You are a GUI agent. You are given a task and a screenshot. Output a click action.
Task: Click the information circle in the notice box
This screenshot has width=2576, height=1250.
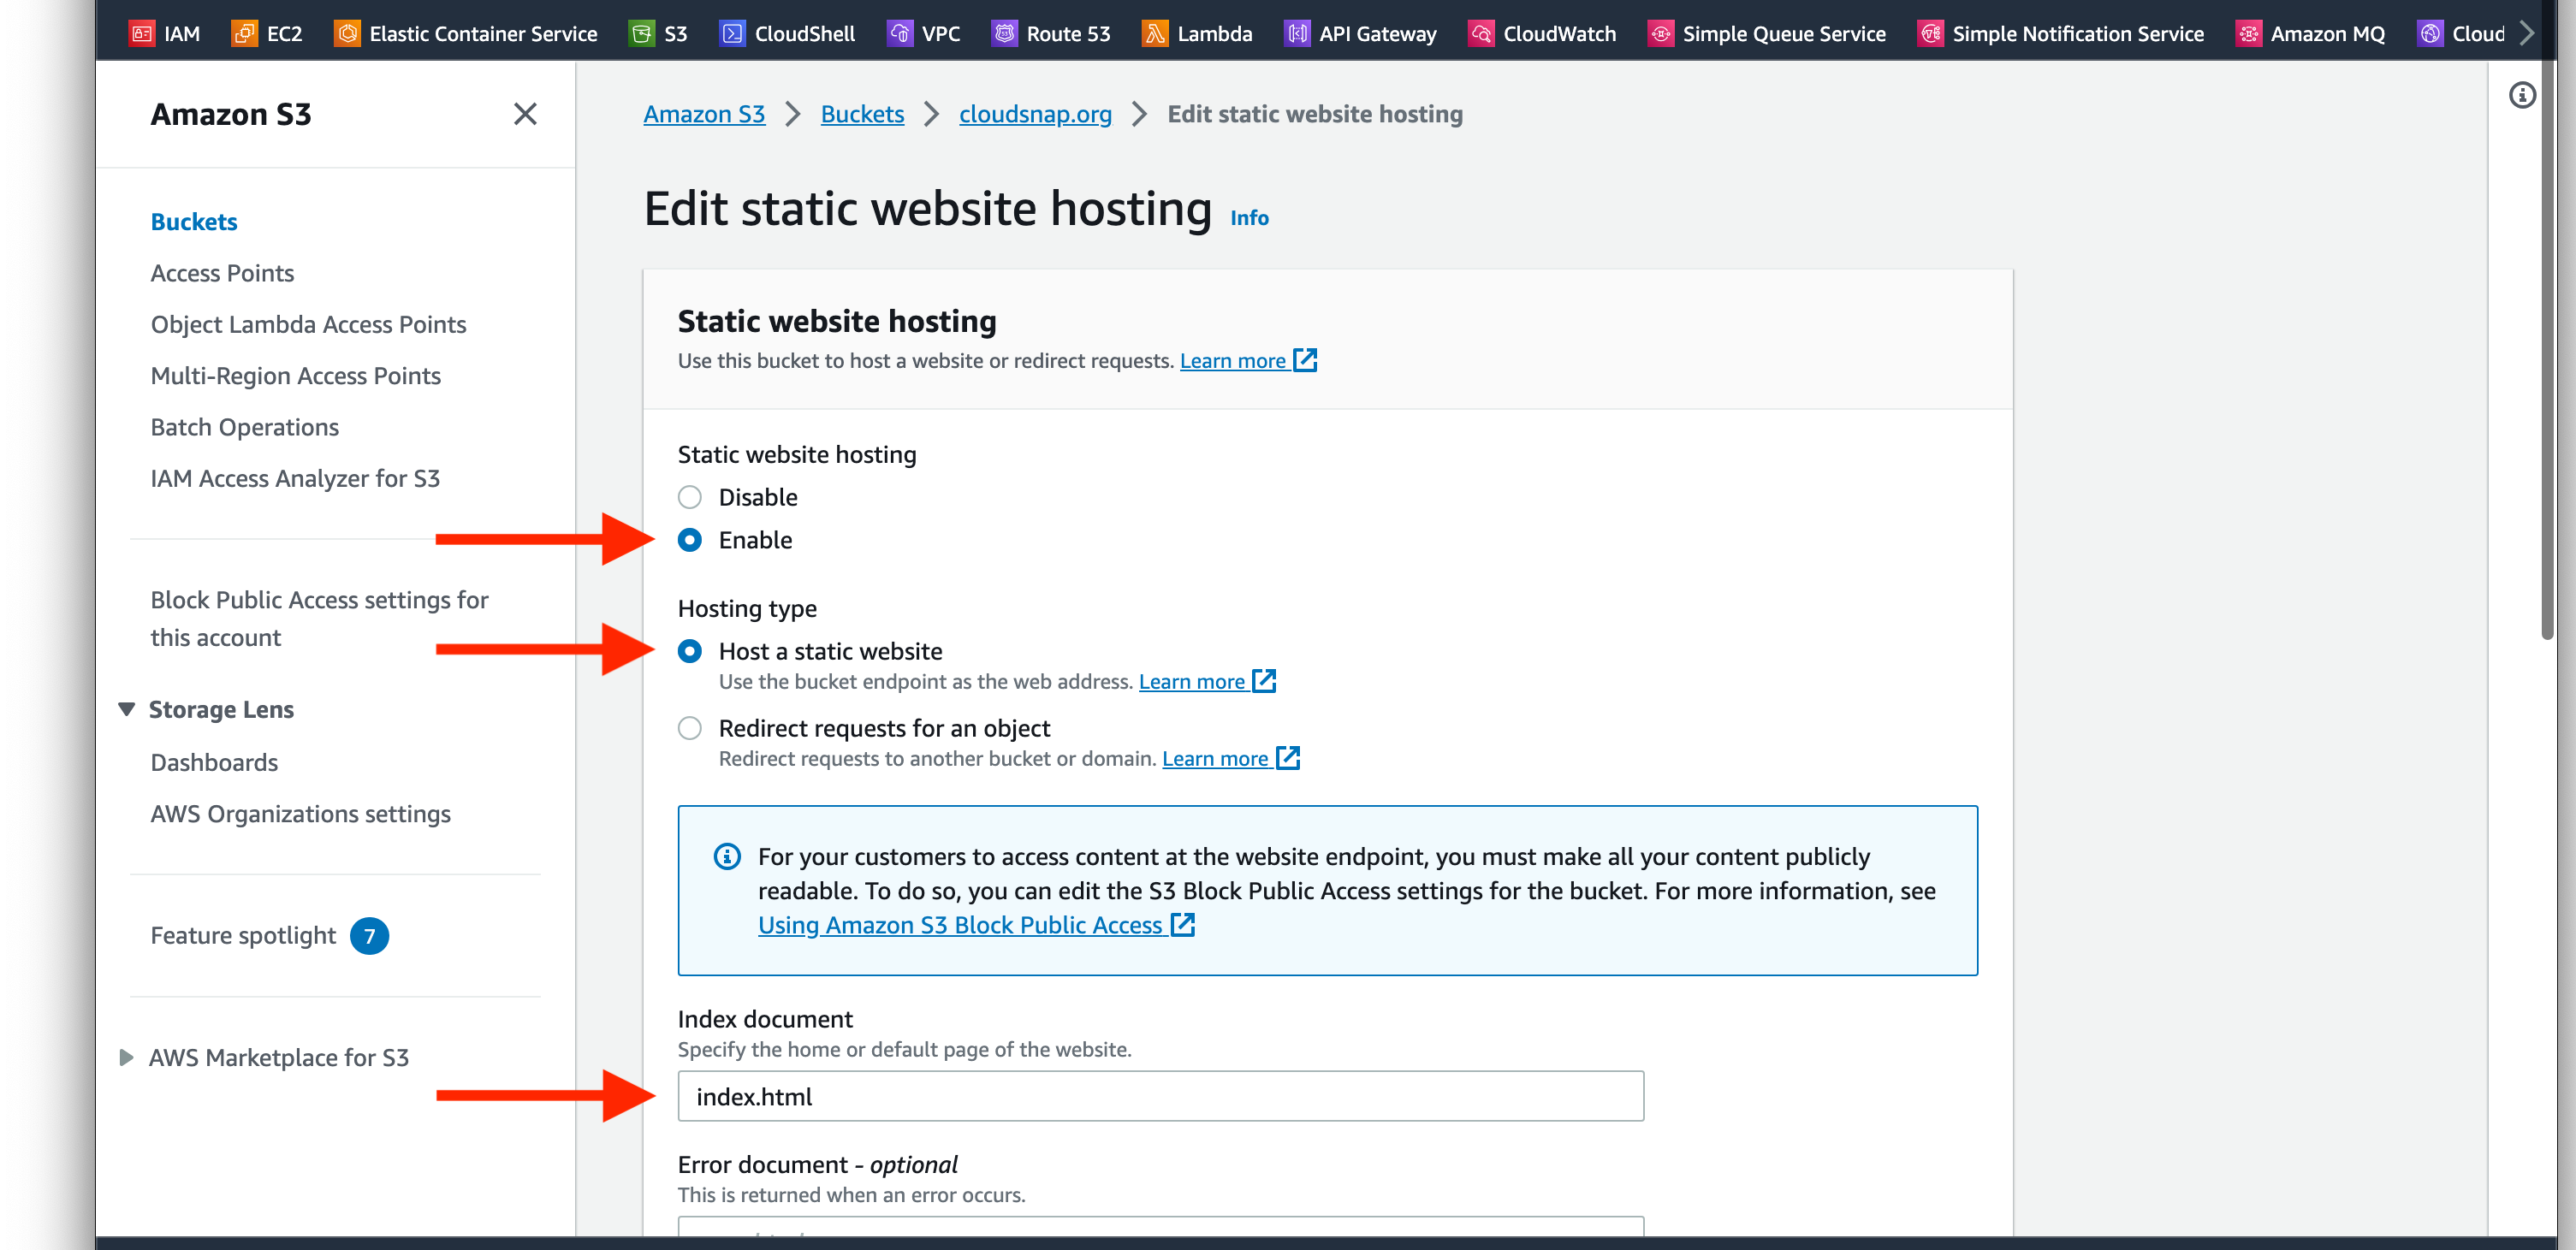click(x=727, y=857)
